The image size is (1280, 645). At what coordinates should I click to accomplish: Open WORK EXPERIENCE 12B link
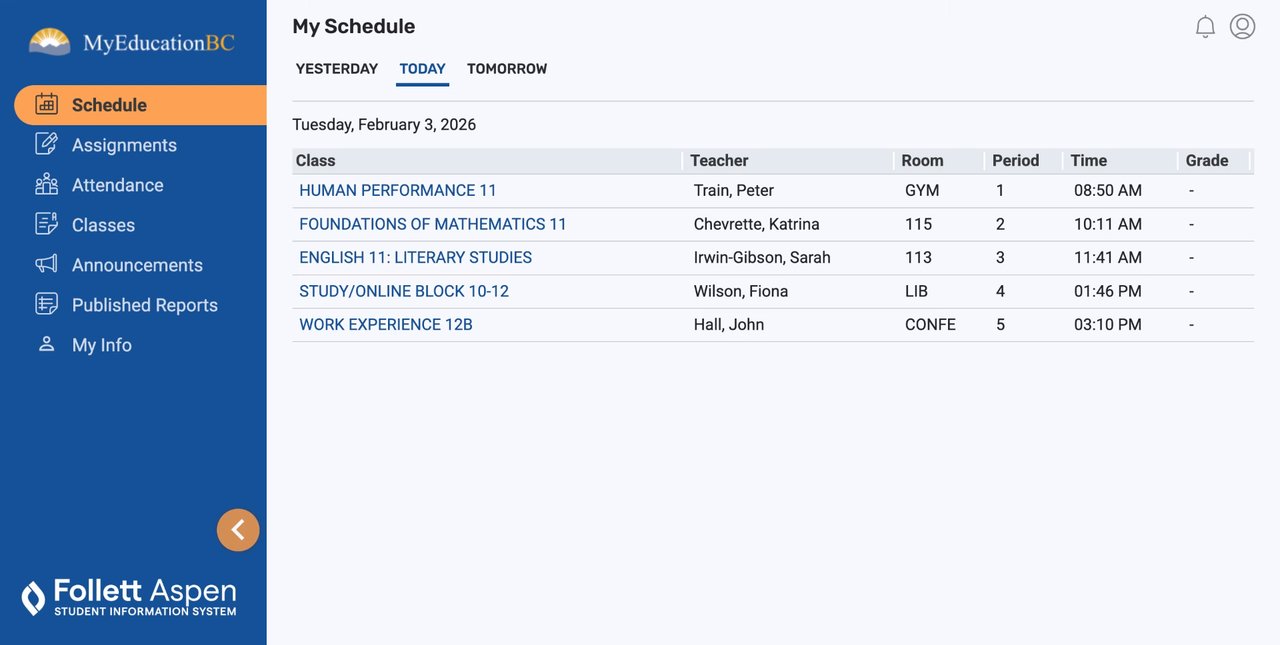(x=386, y=324)
